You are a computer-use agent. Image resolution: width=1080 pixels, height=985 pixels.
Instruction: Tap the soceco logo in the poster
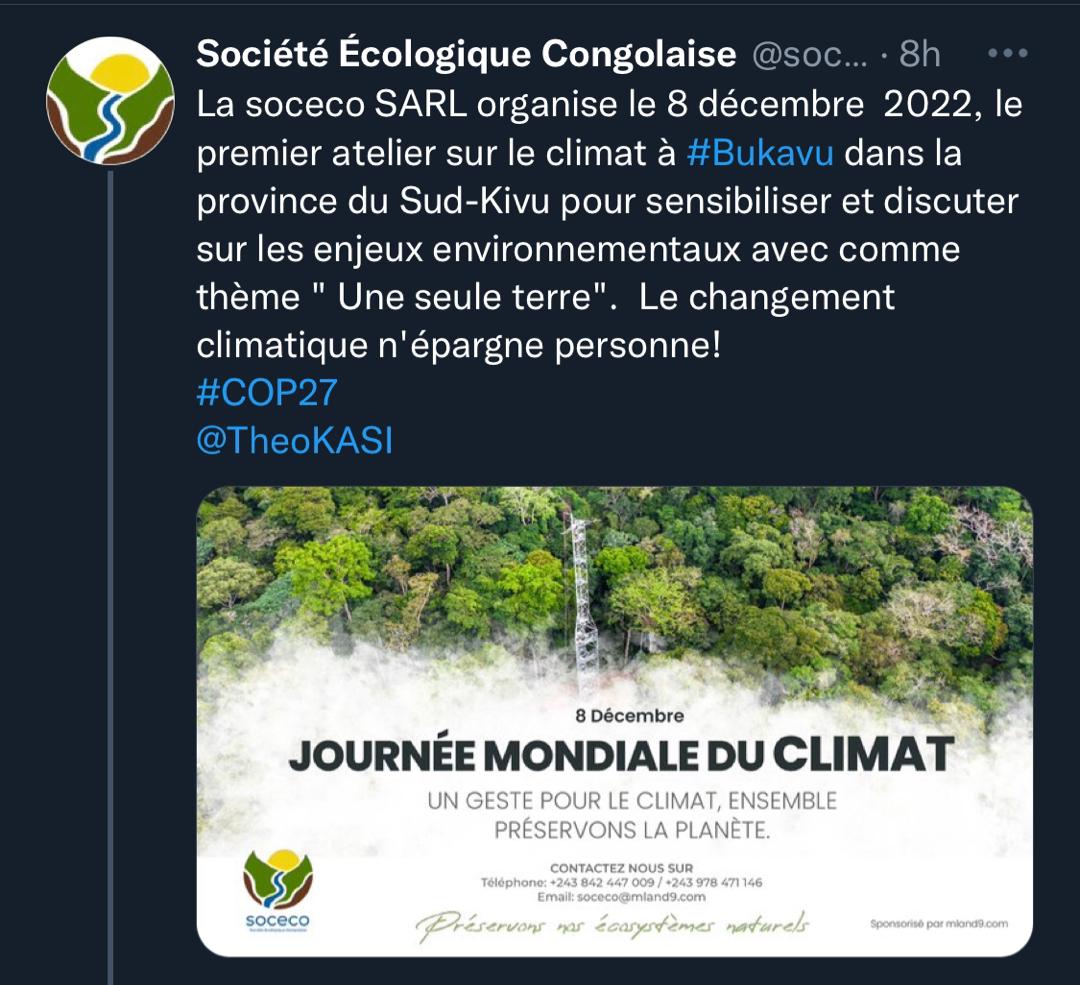tap(278, 890)
